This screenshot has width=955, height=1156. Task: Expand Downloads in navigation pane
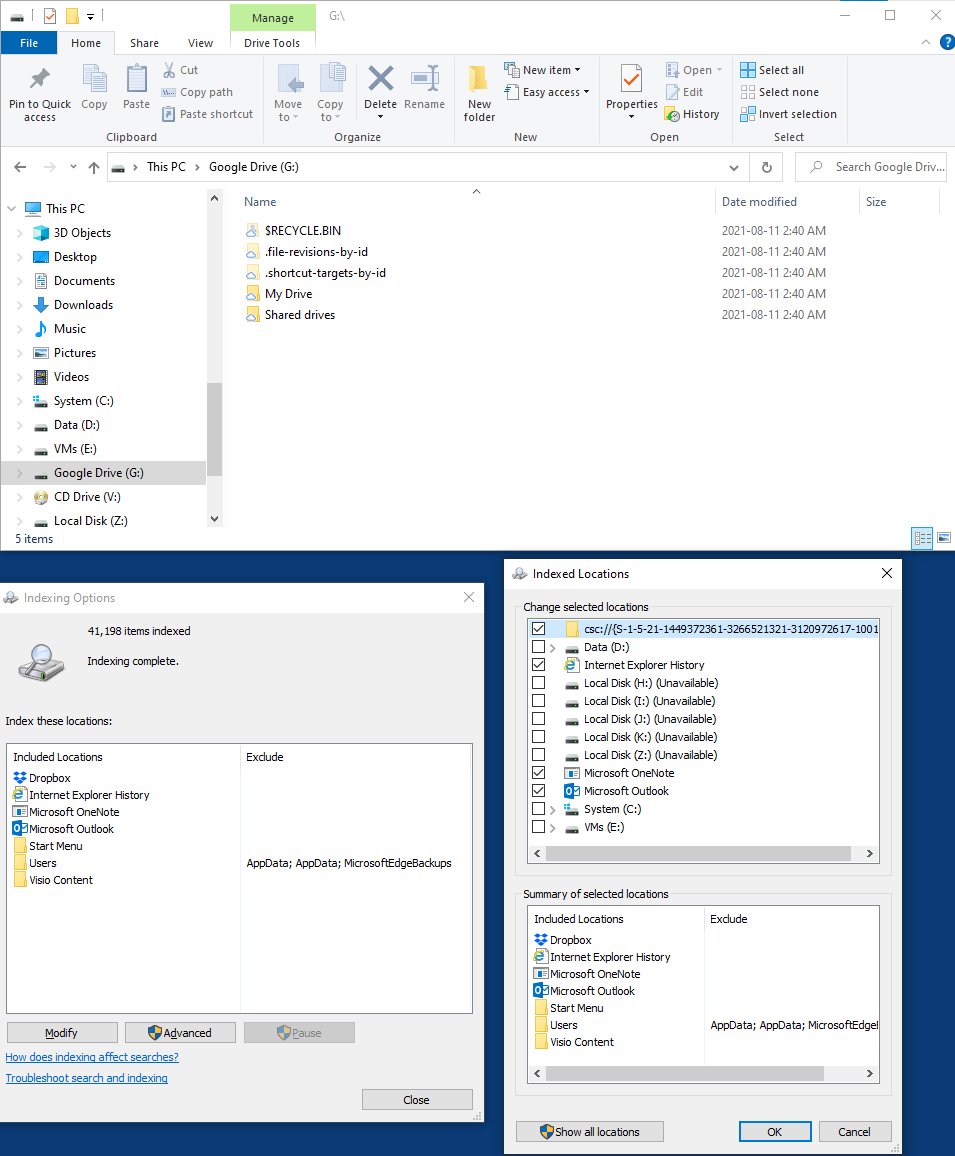[x=20, y=305]
